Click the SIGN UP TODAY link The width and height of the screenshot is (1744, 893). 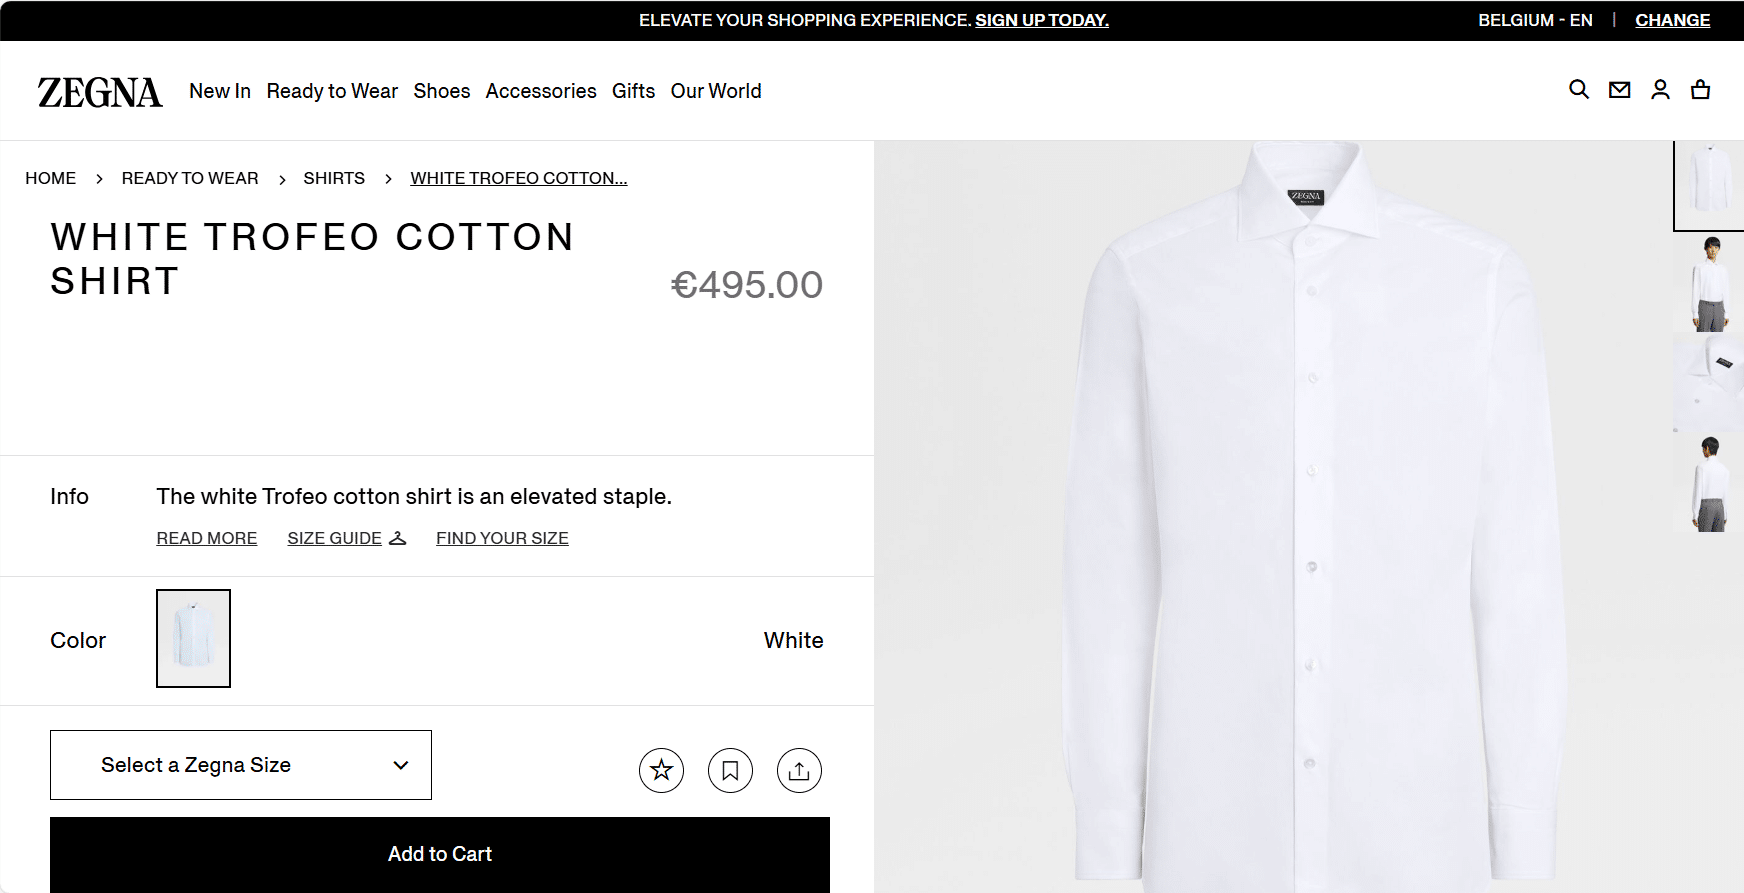pyautogui.click(x=1041, y=20)
